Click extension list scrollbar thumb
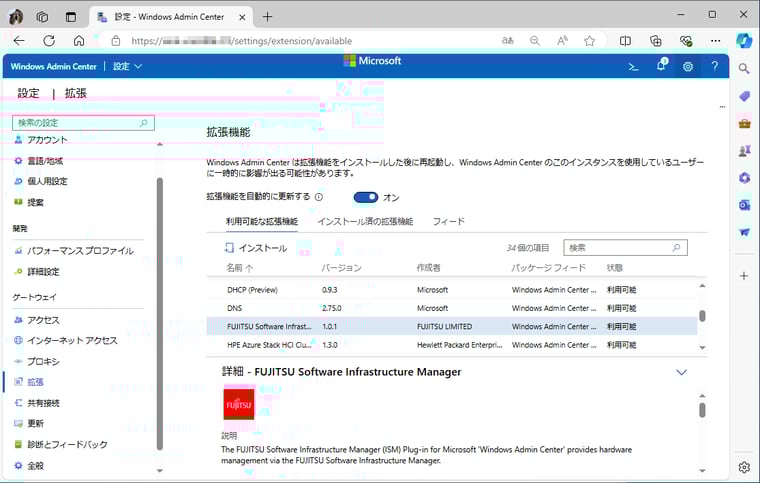This screenshot has width=760, height=483. (702, 316)
